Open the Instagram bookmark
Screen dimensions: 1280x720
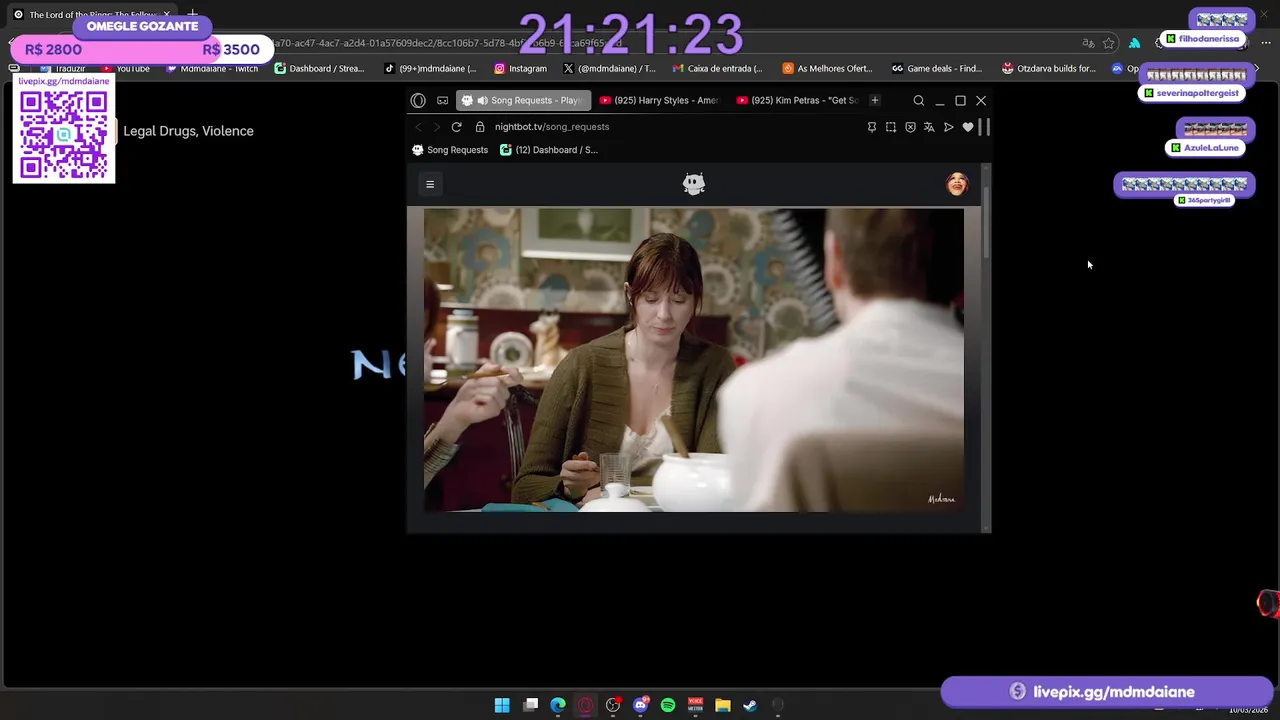[520, 69]
